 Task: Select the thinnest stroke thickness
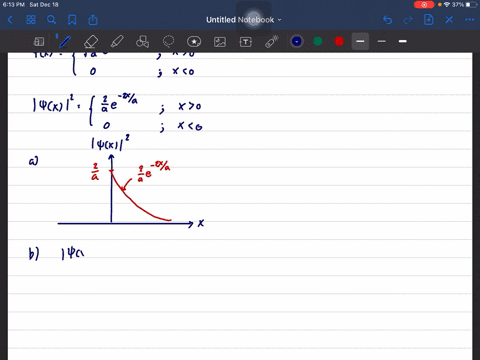tap(382, 41)
